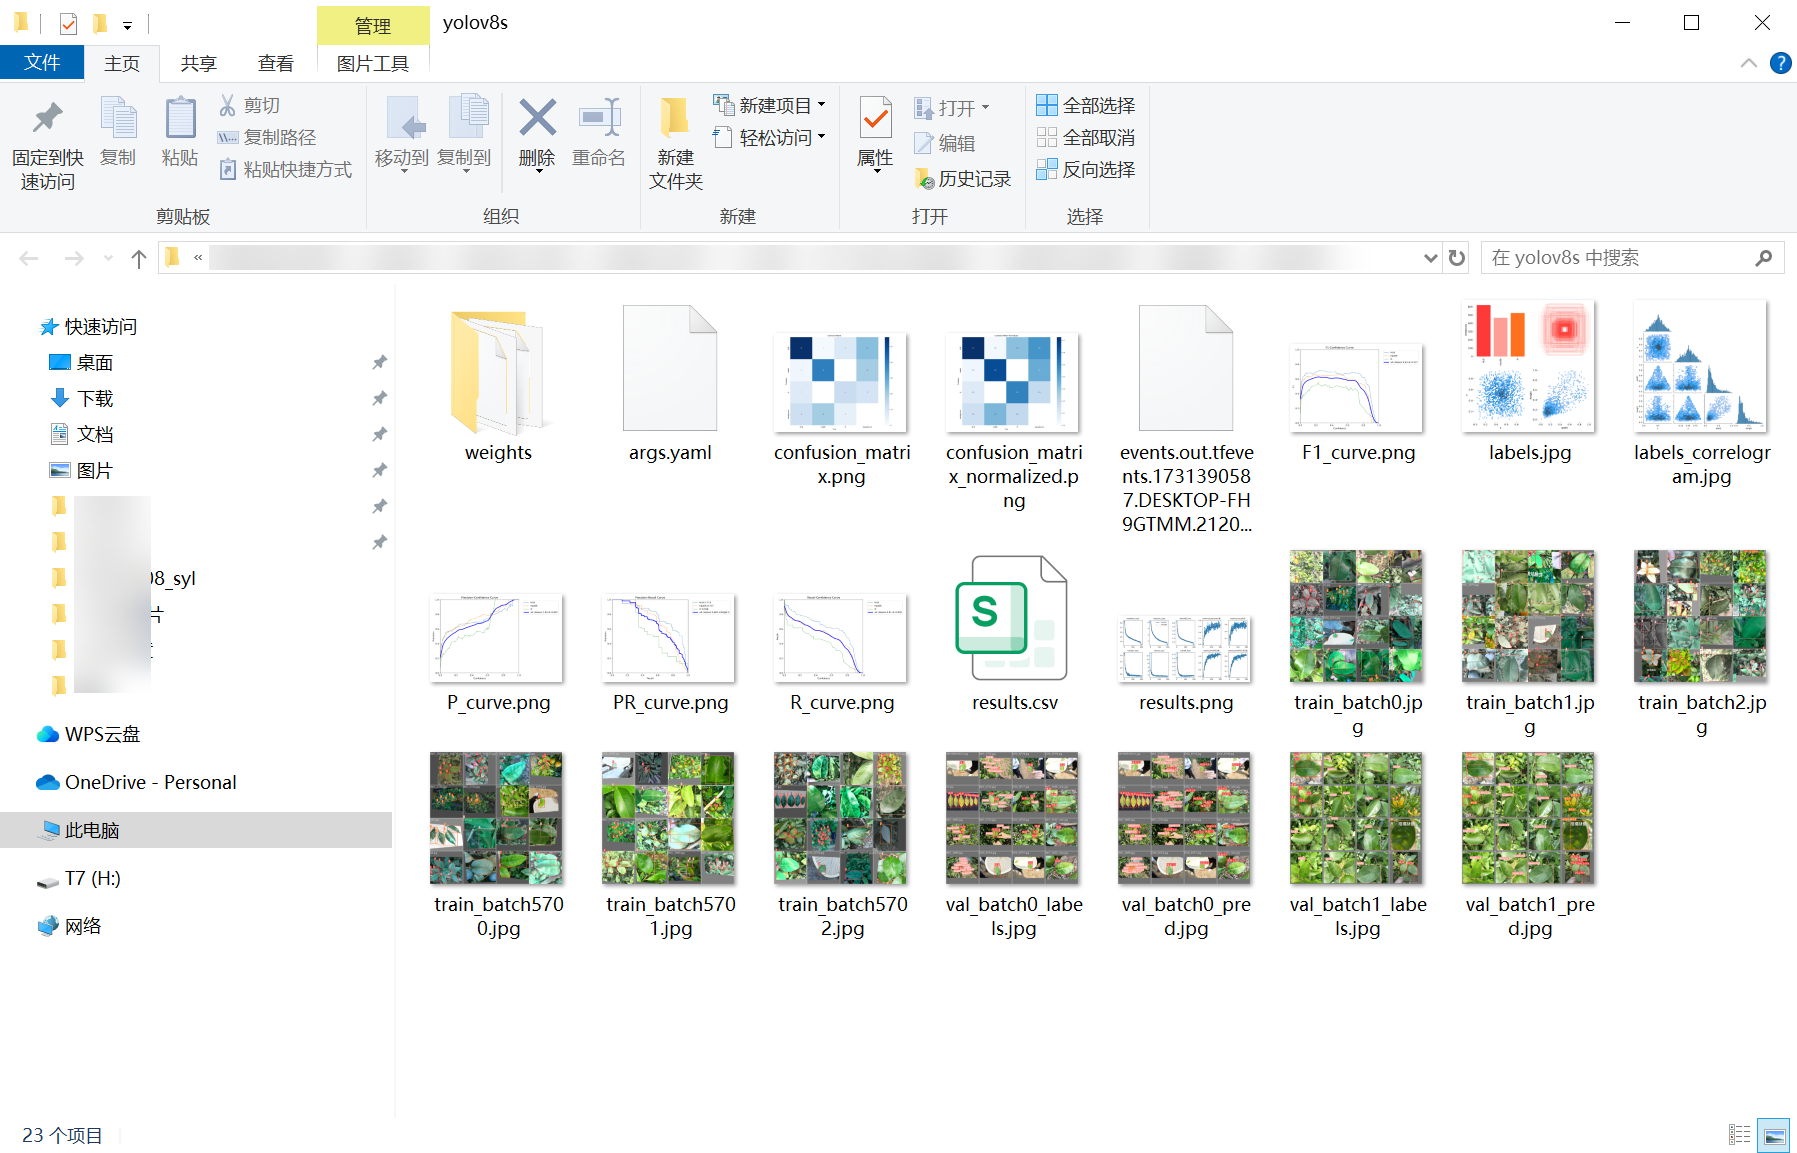This screenshot has height=1153, width=1797.
Task: Open the File (文件) tab
Action: click(42, 63)
